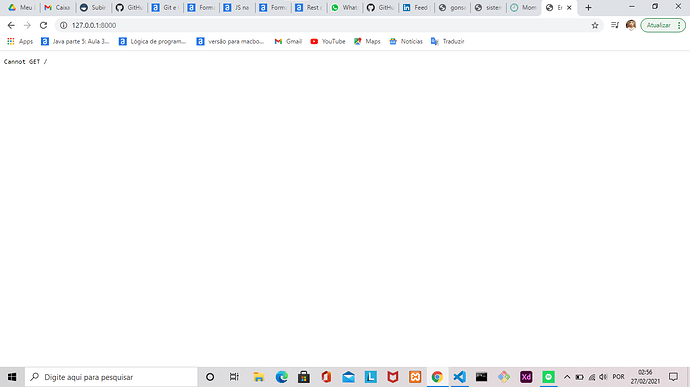
Task: Open the Apps shortcut in bookmarks bar
Action: (x=20, y=41)
